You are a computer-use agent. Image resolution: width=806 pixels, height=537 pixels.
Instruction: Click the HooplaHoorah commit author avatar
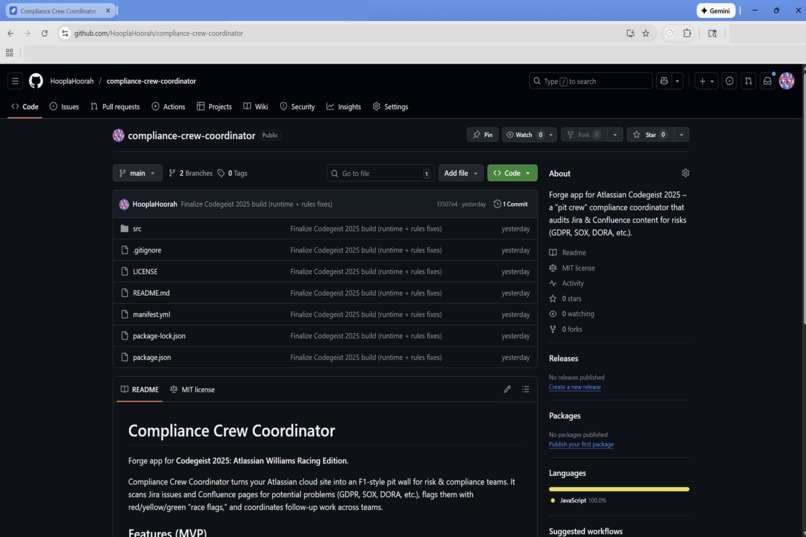(124, 204)
